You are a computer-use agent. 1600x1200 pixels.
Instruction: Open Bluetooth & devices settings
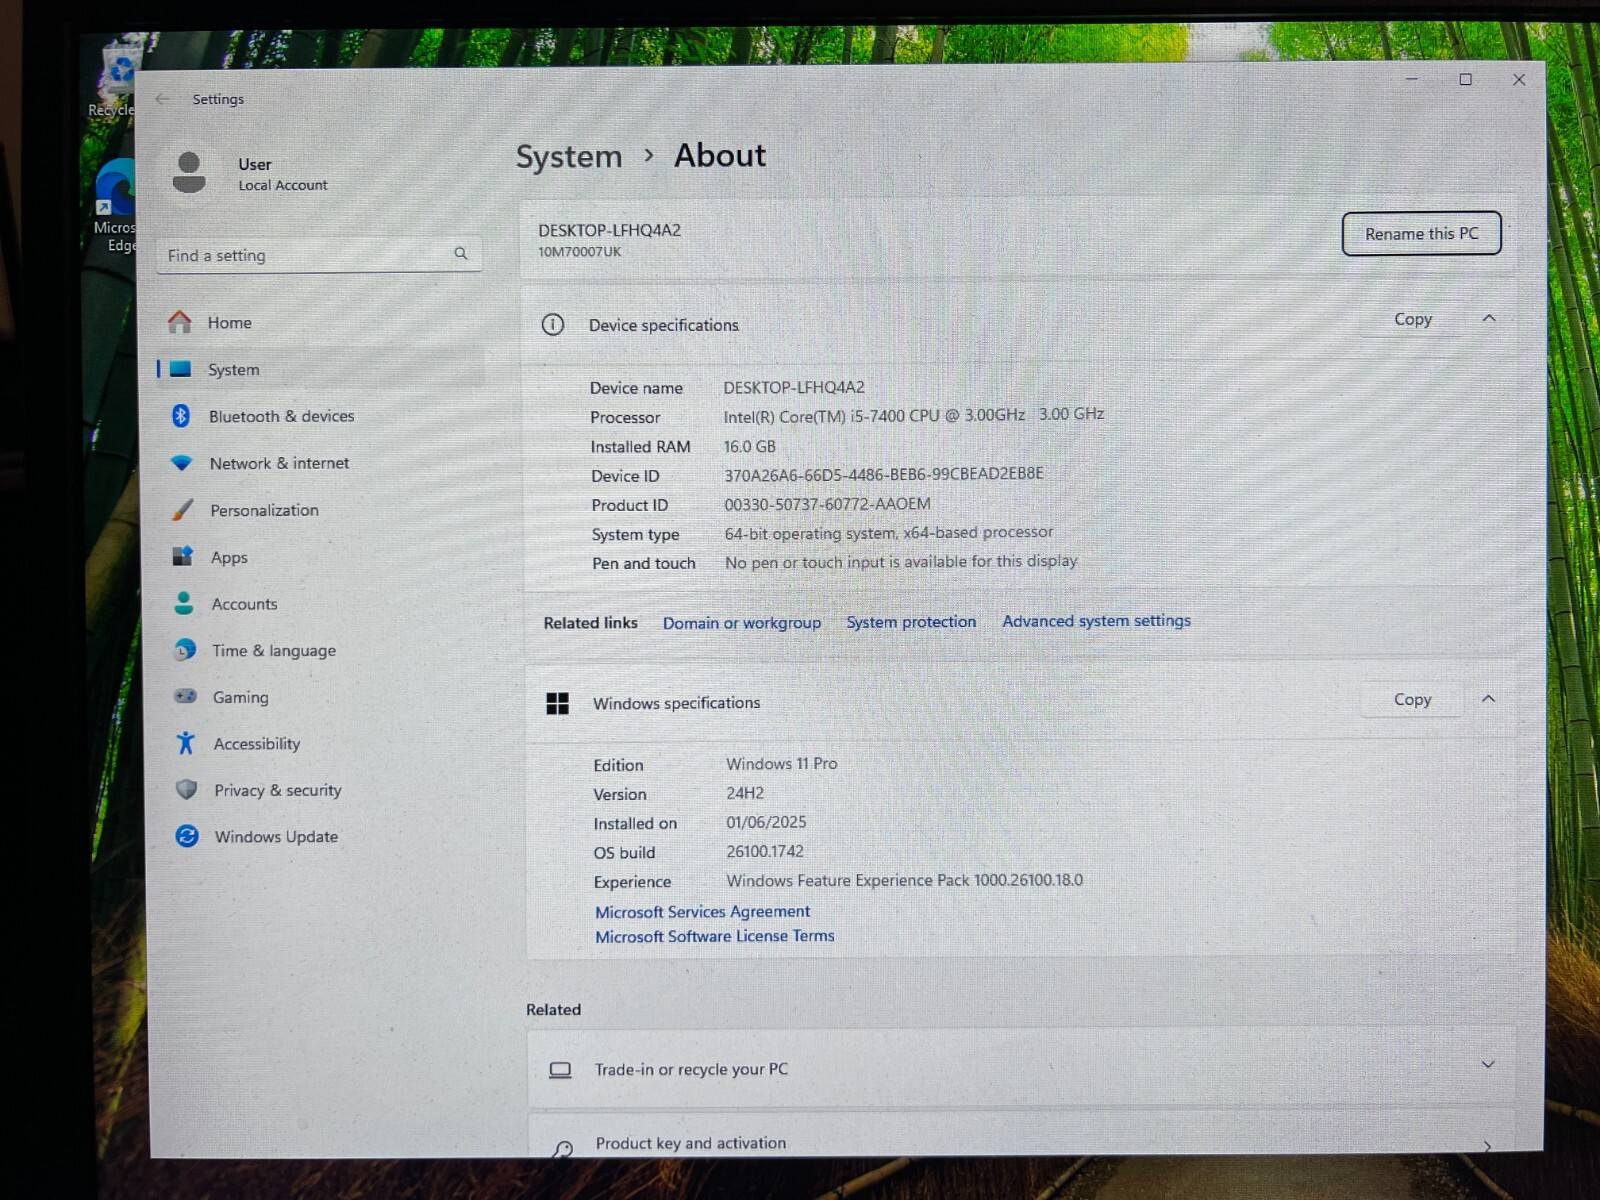click(281, 416)
